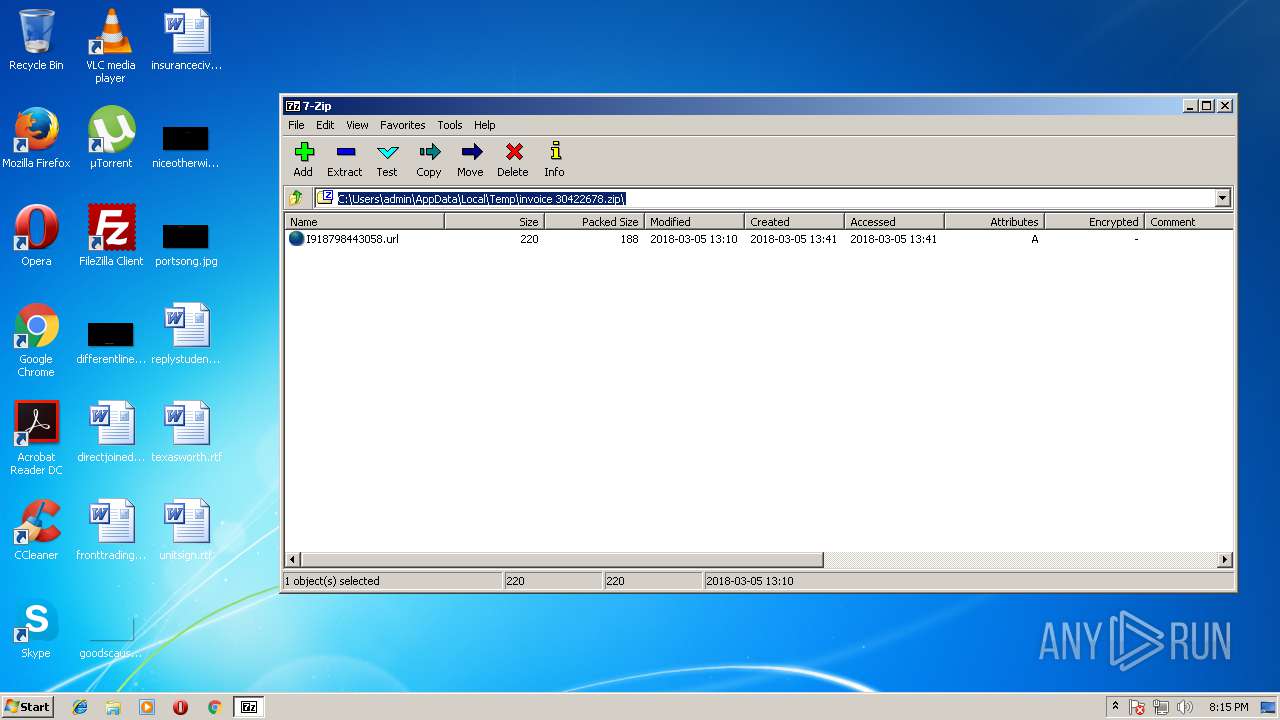Sort by the Modified column header
This screenshot has height=720, width=1280.
(x=694, y=222)
